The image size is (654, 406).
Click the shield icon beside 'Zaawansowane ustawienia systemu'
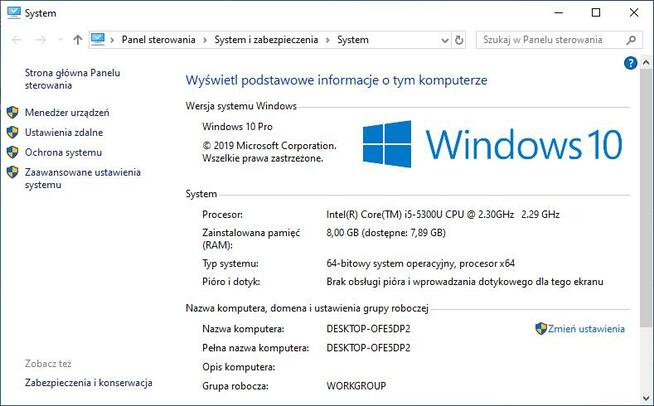13,172
